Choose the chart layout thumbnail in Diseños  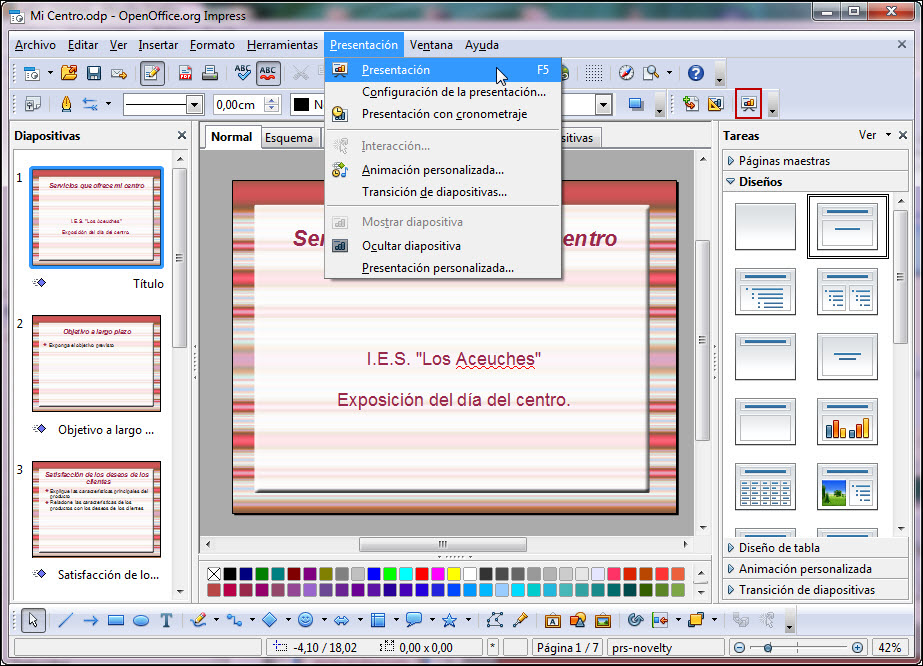pyautogui.click(x=847, y=421)
